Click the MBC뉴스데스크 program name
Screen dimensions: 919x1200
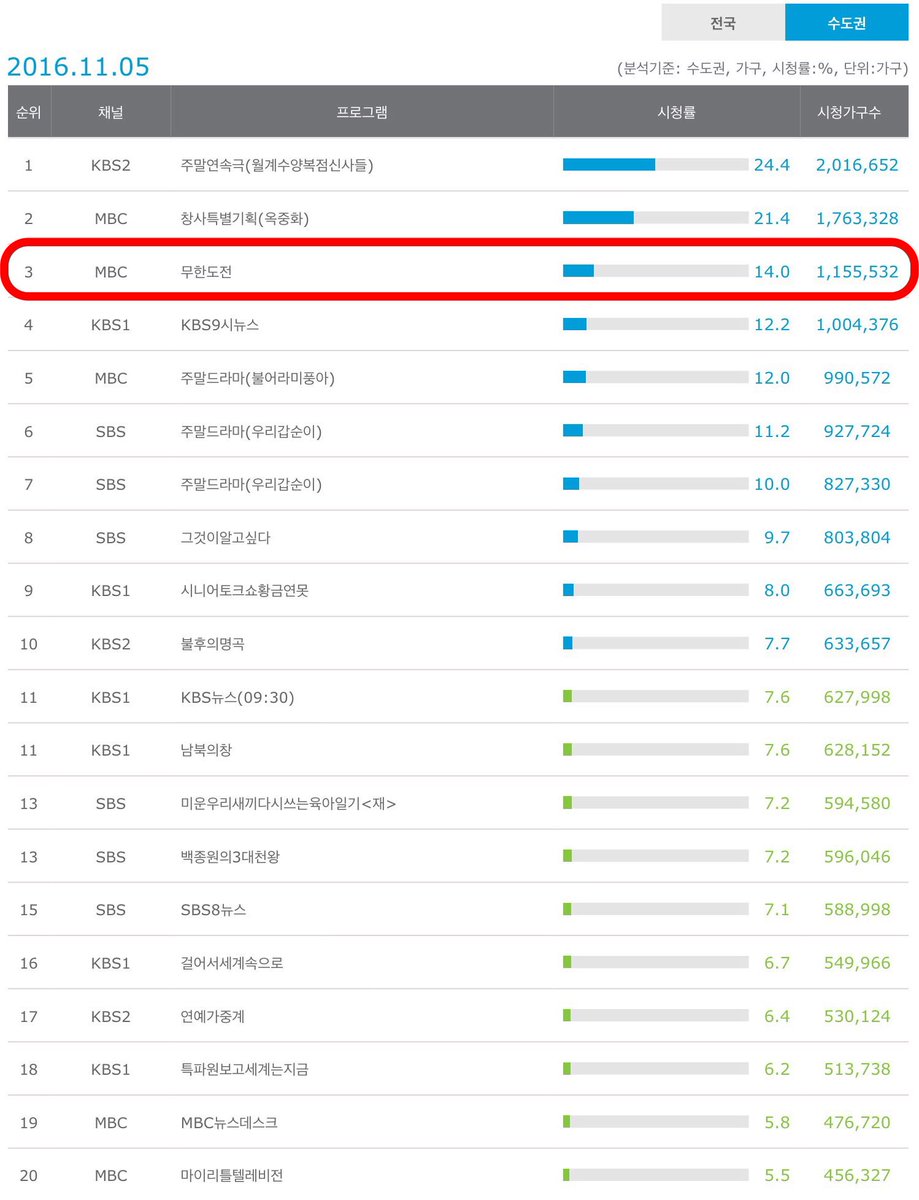229,1123
